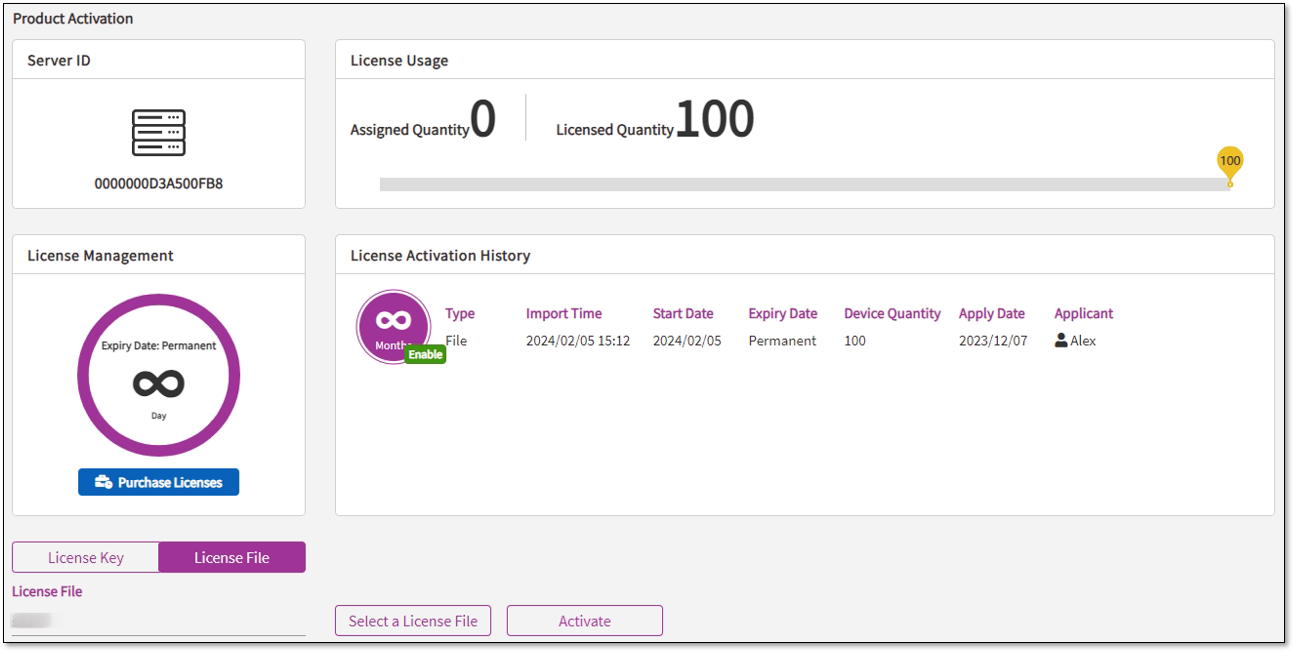Viewport: 1294px width, 652px height.
Task: Click the applicant person icon next to Alex
Action: coord(1060,339)
